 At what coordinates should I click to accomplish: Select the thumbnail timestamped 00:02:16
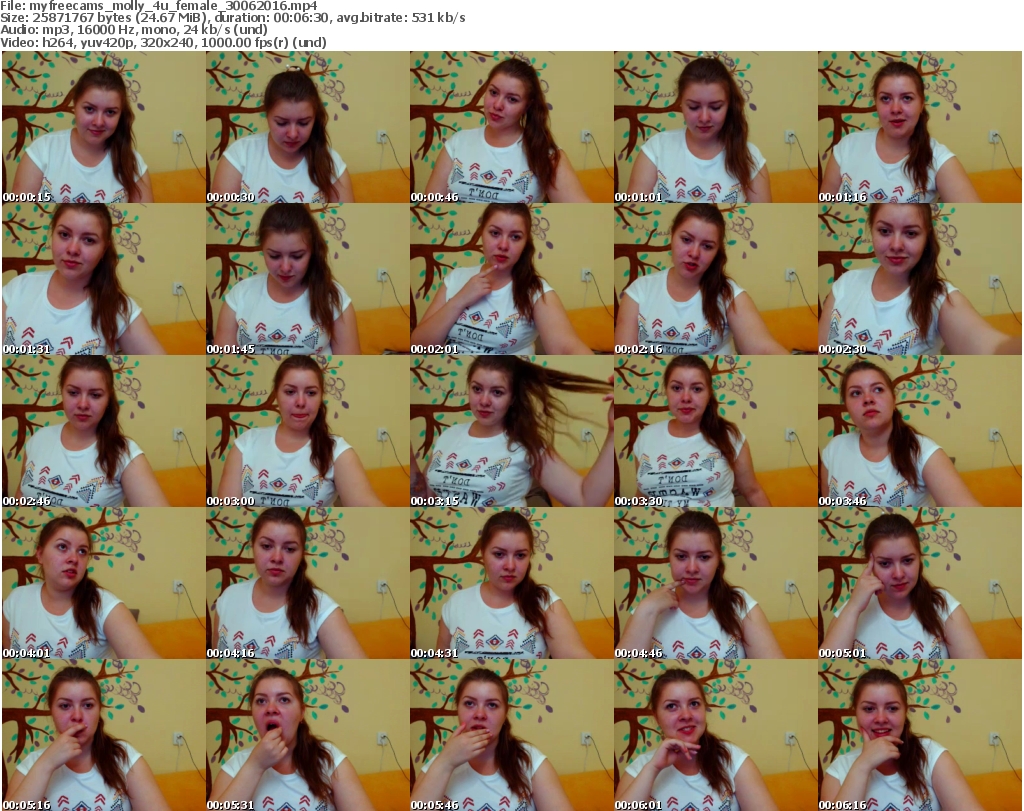(715, 279)
